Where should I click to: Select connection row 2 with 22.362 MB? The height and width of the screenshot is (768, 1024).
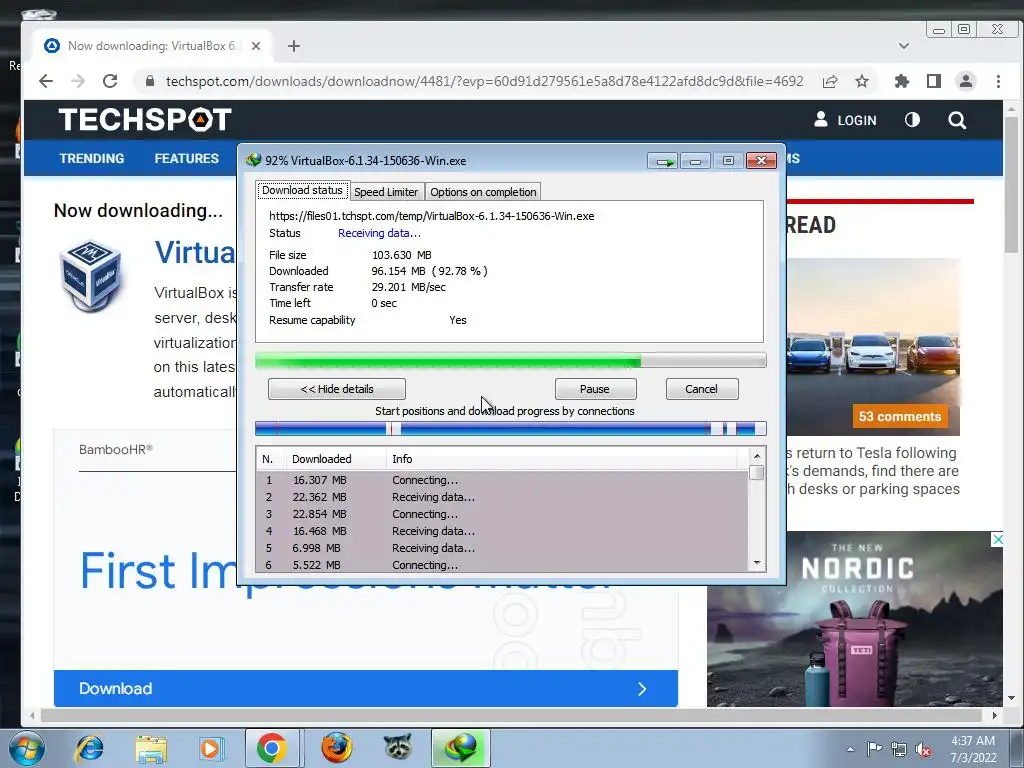(x=502, y=497)
